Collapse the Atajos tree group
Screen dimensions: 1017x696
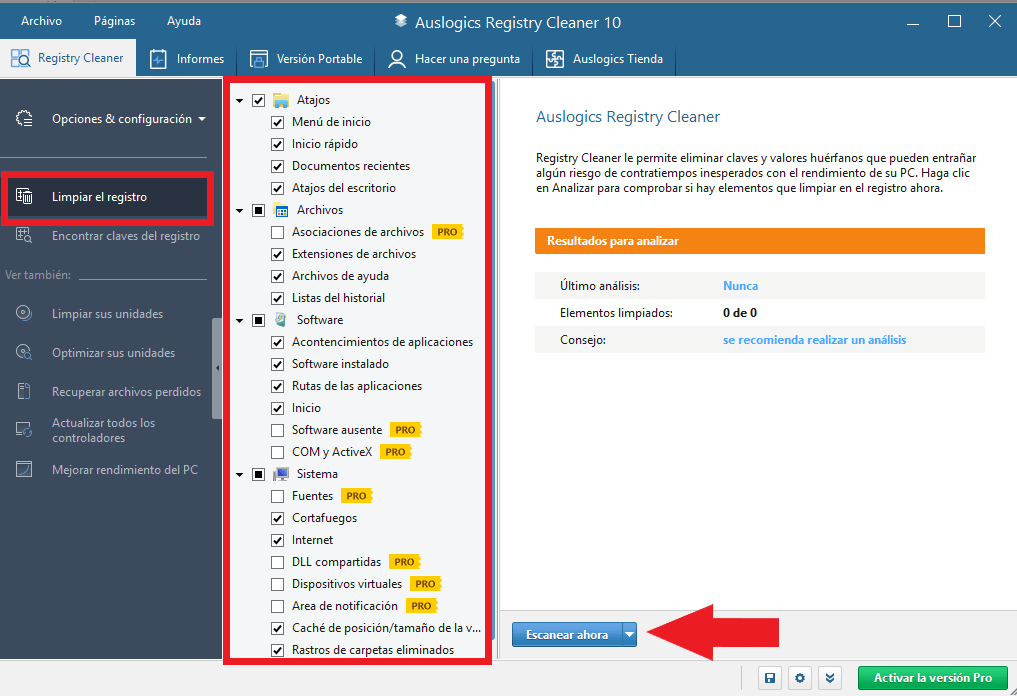240,101
